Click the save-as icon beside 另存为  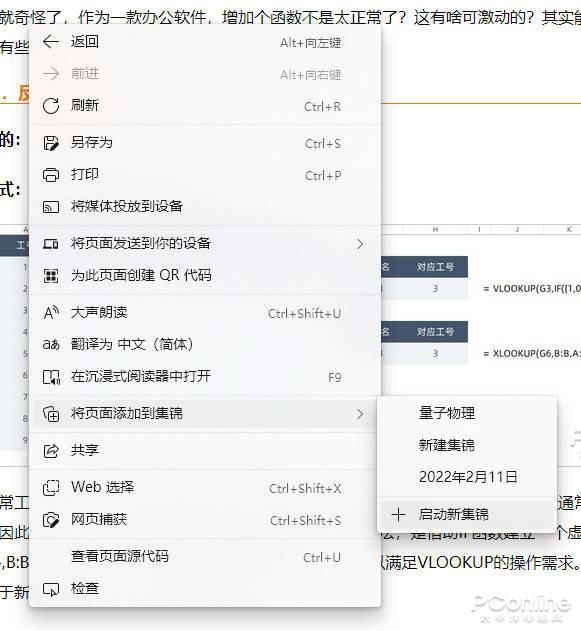(51, 143)
